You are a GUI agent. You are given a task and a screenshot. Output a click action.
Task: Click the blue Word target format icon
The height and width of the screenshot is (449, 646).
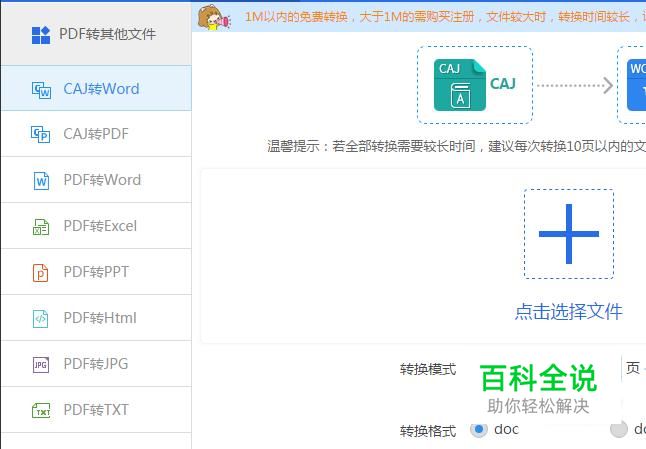(x=636, y=85)
